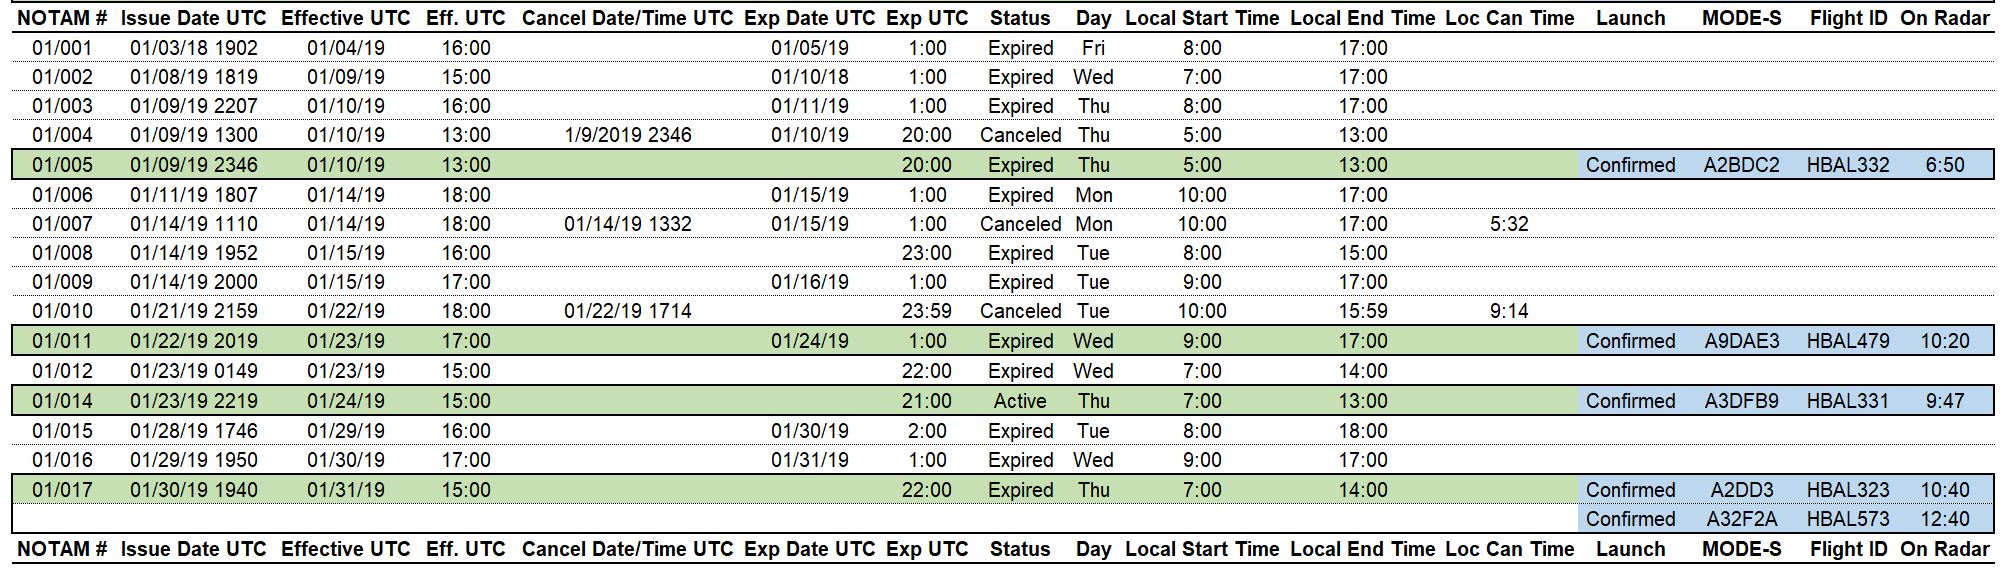Image resolution: width=2005 pixels, height=569 pixels.
Task: Click the Active status cell
Action: pos(1019,401)
